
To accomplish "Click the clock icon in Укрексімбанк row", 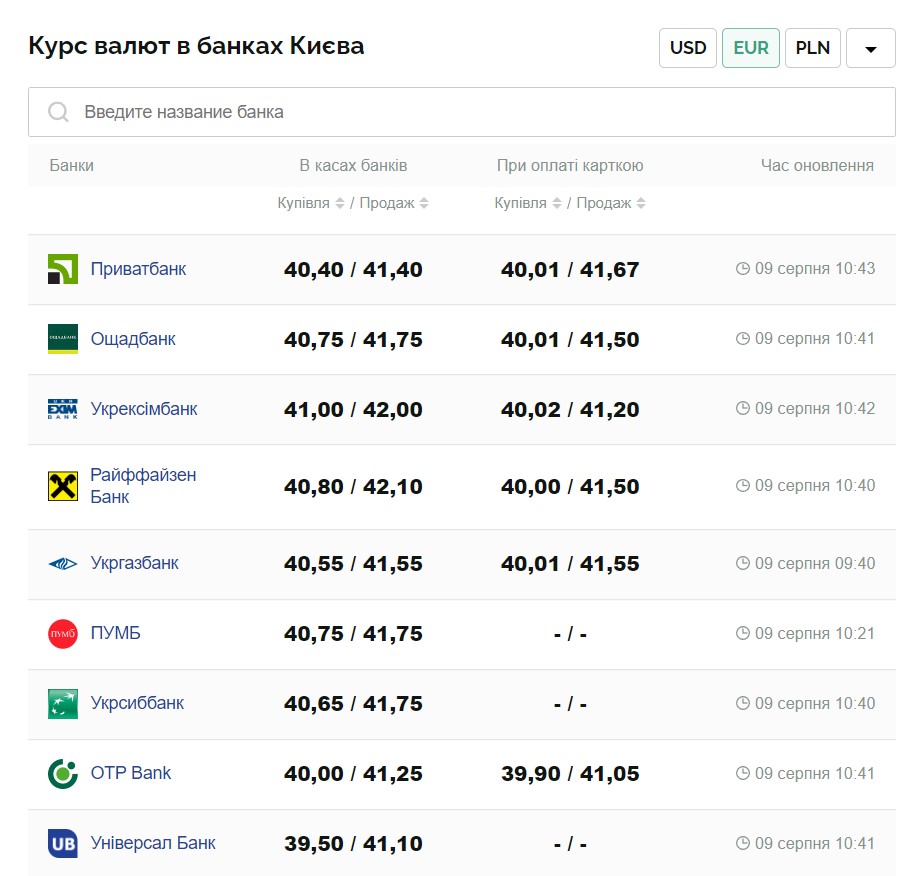I will point(742,409).
